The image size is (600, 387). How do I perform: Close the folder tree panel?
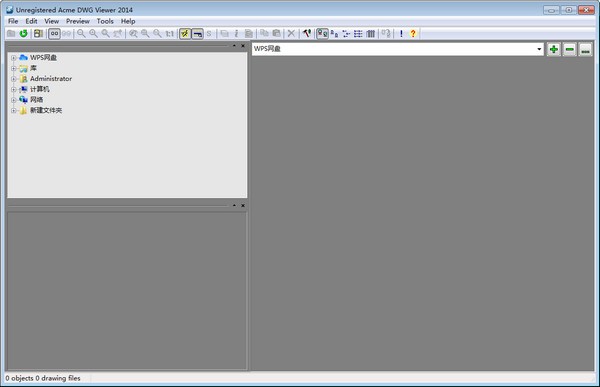[243, 46]
